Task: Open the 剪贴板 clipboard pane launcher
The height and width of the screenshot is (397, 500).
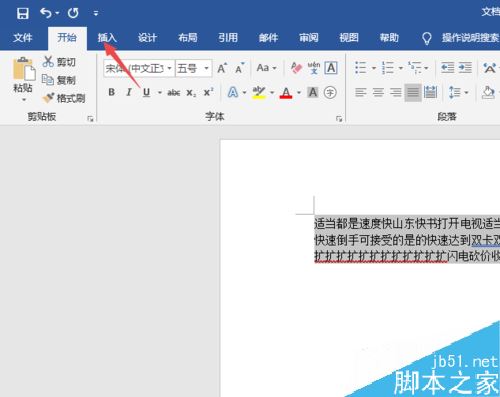Action: [90, 118]
